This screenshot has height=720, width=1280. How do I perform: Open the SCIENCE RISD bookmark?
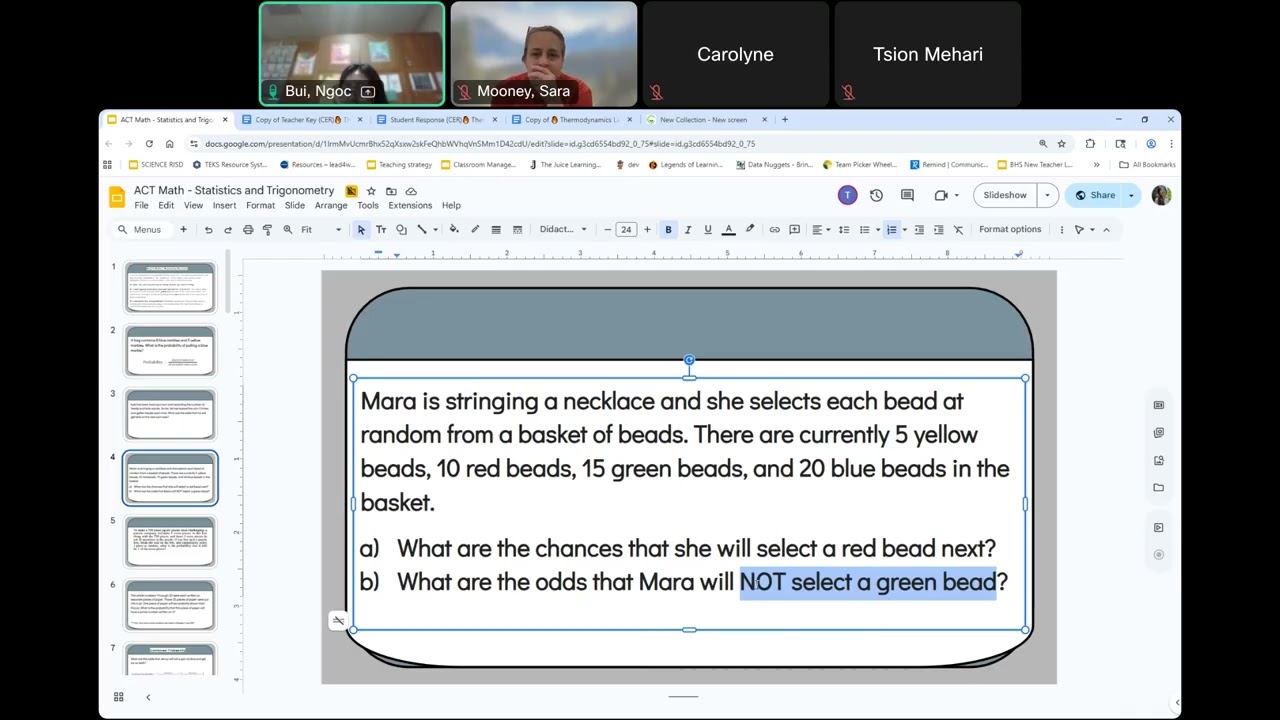155,165
